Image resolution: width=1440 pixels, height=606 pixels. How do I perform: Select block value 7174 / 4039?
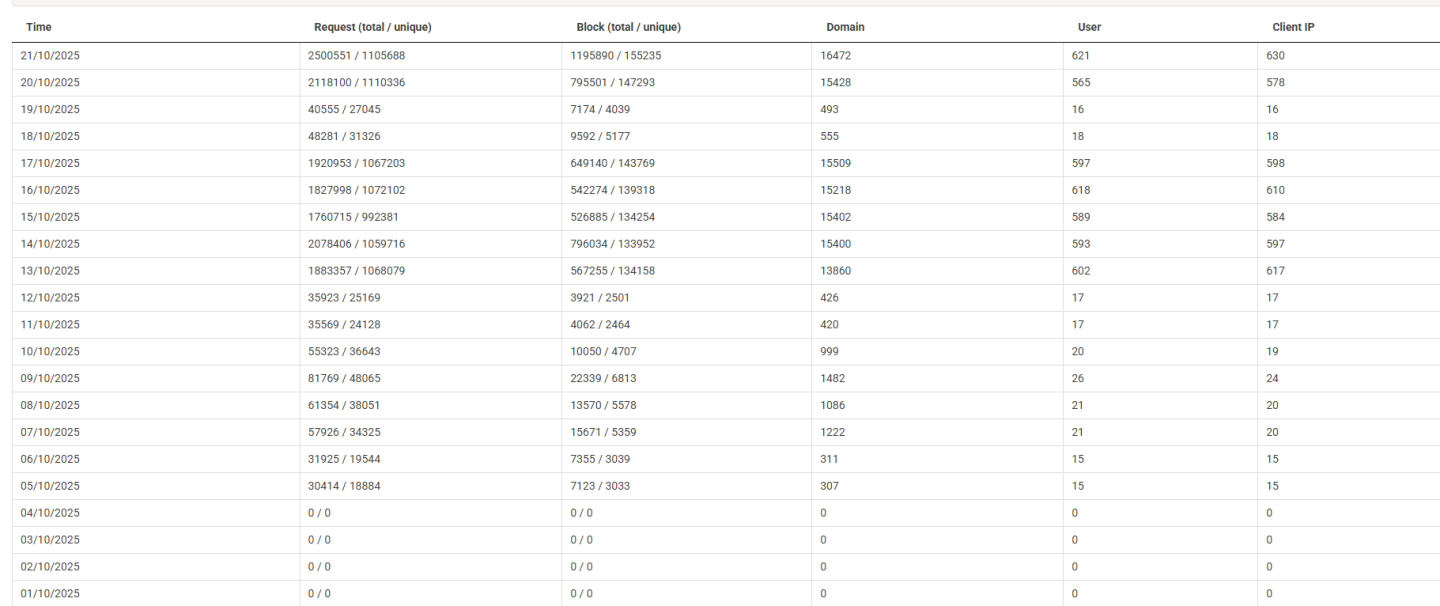(600, 109)
